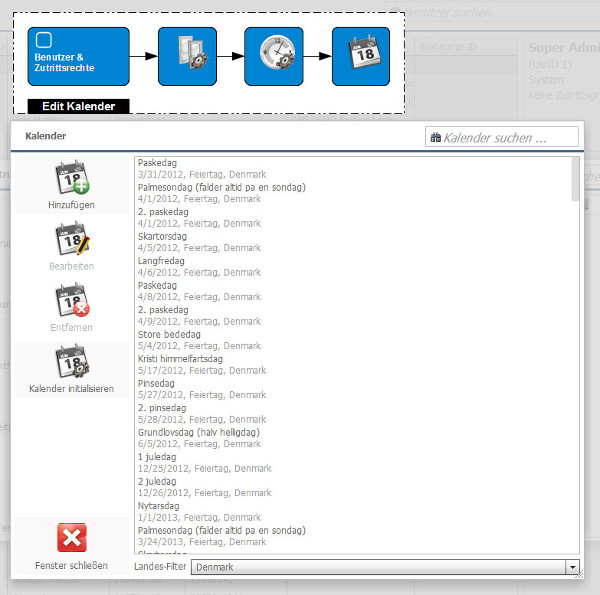The image size is (600, 595).
Task: Expand the Landes-Filter dropdown arrow
Action: 573,567
